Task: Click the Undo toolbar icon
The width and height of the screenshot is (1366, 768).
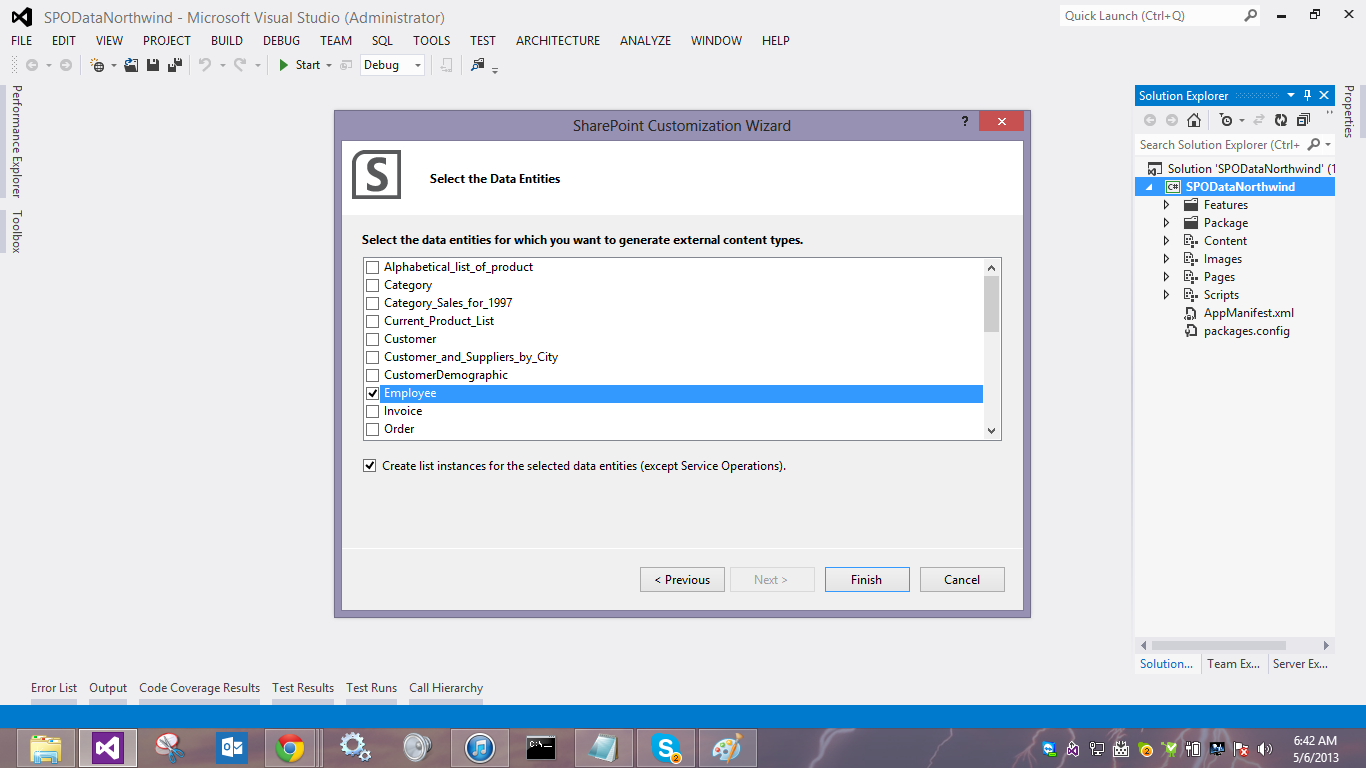Action: pyautogui.click(x=205, y=65)
